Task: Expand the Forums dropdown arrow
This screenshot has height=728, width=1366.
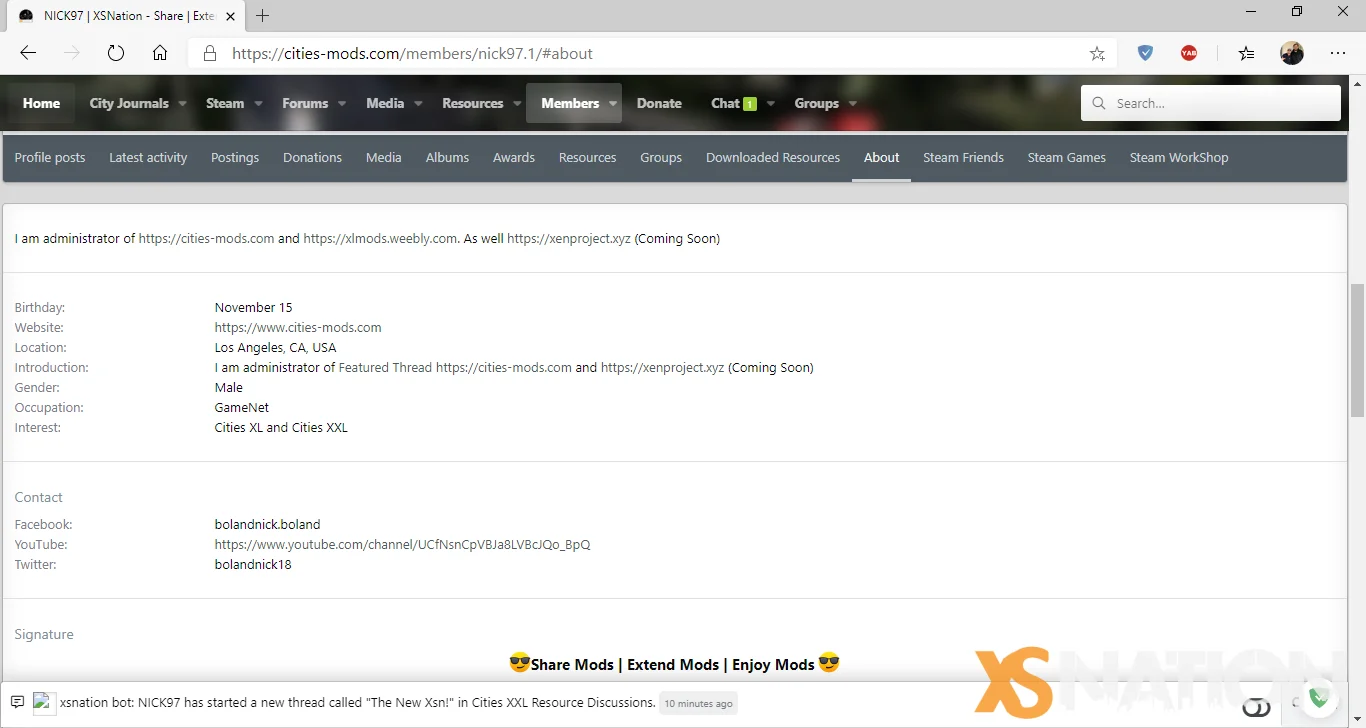Action: point(342,104)
